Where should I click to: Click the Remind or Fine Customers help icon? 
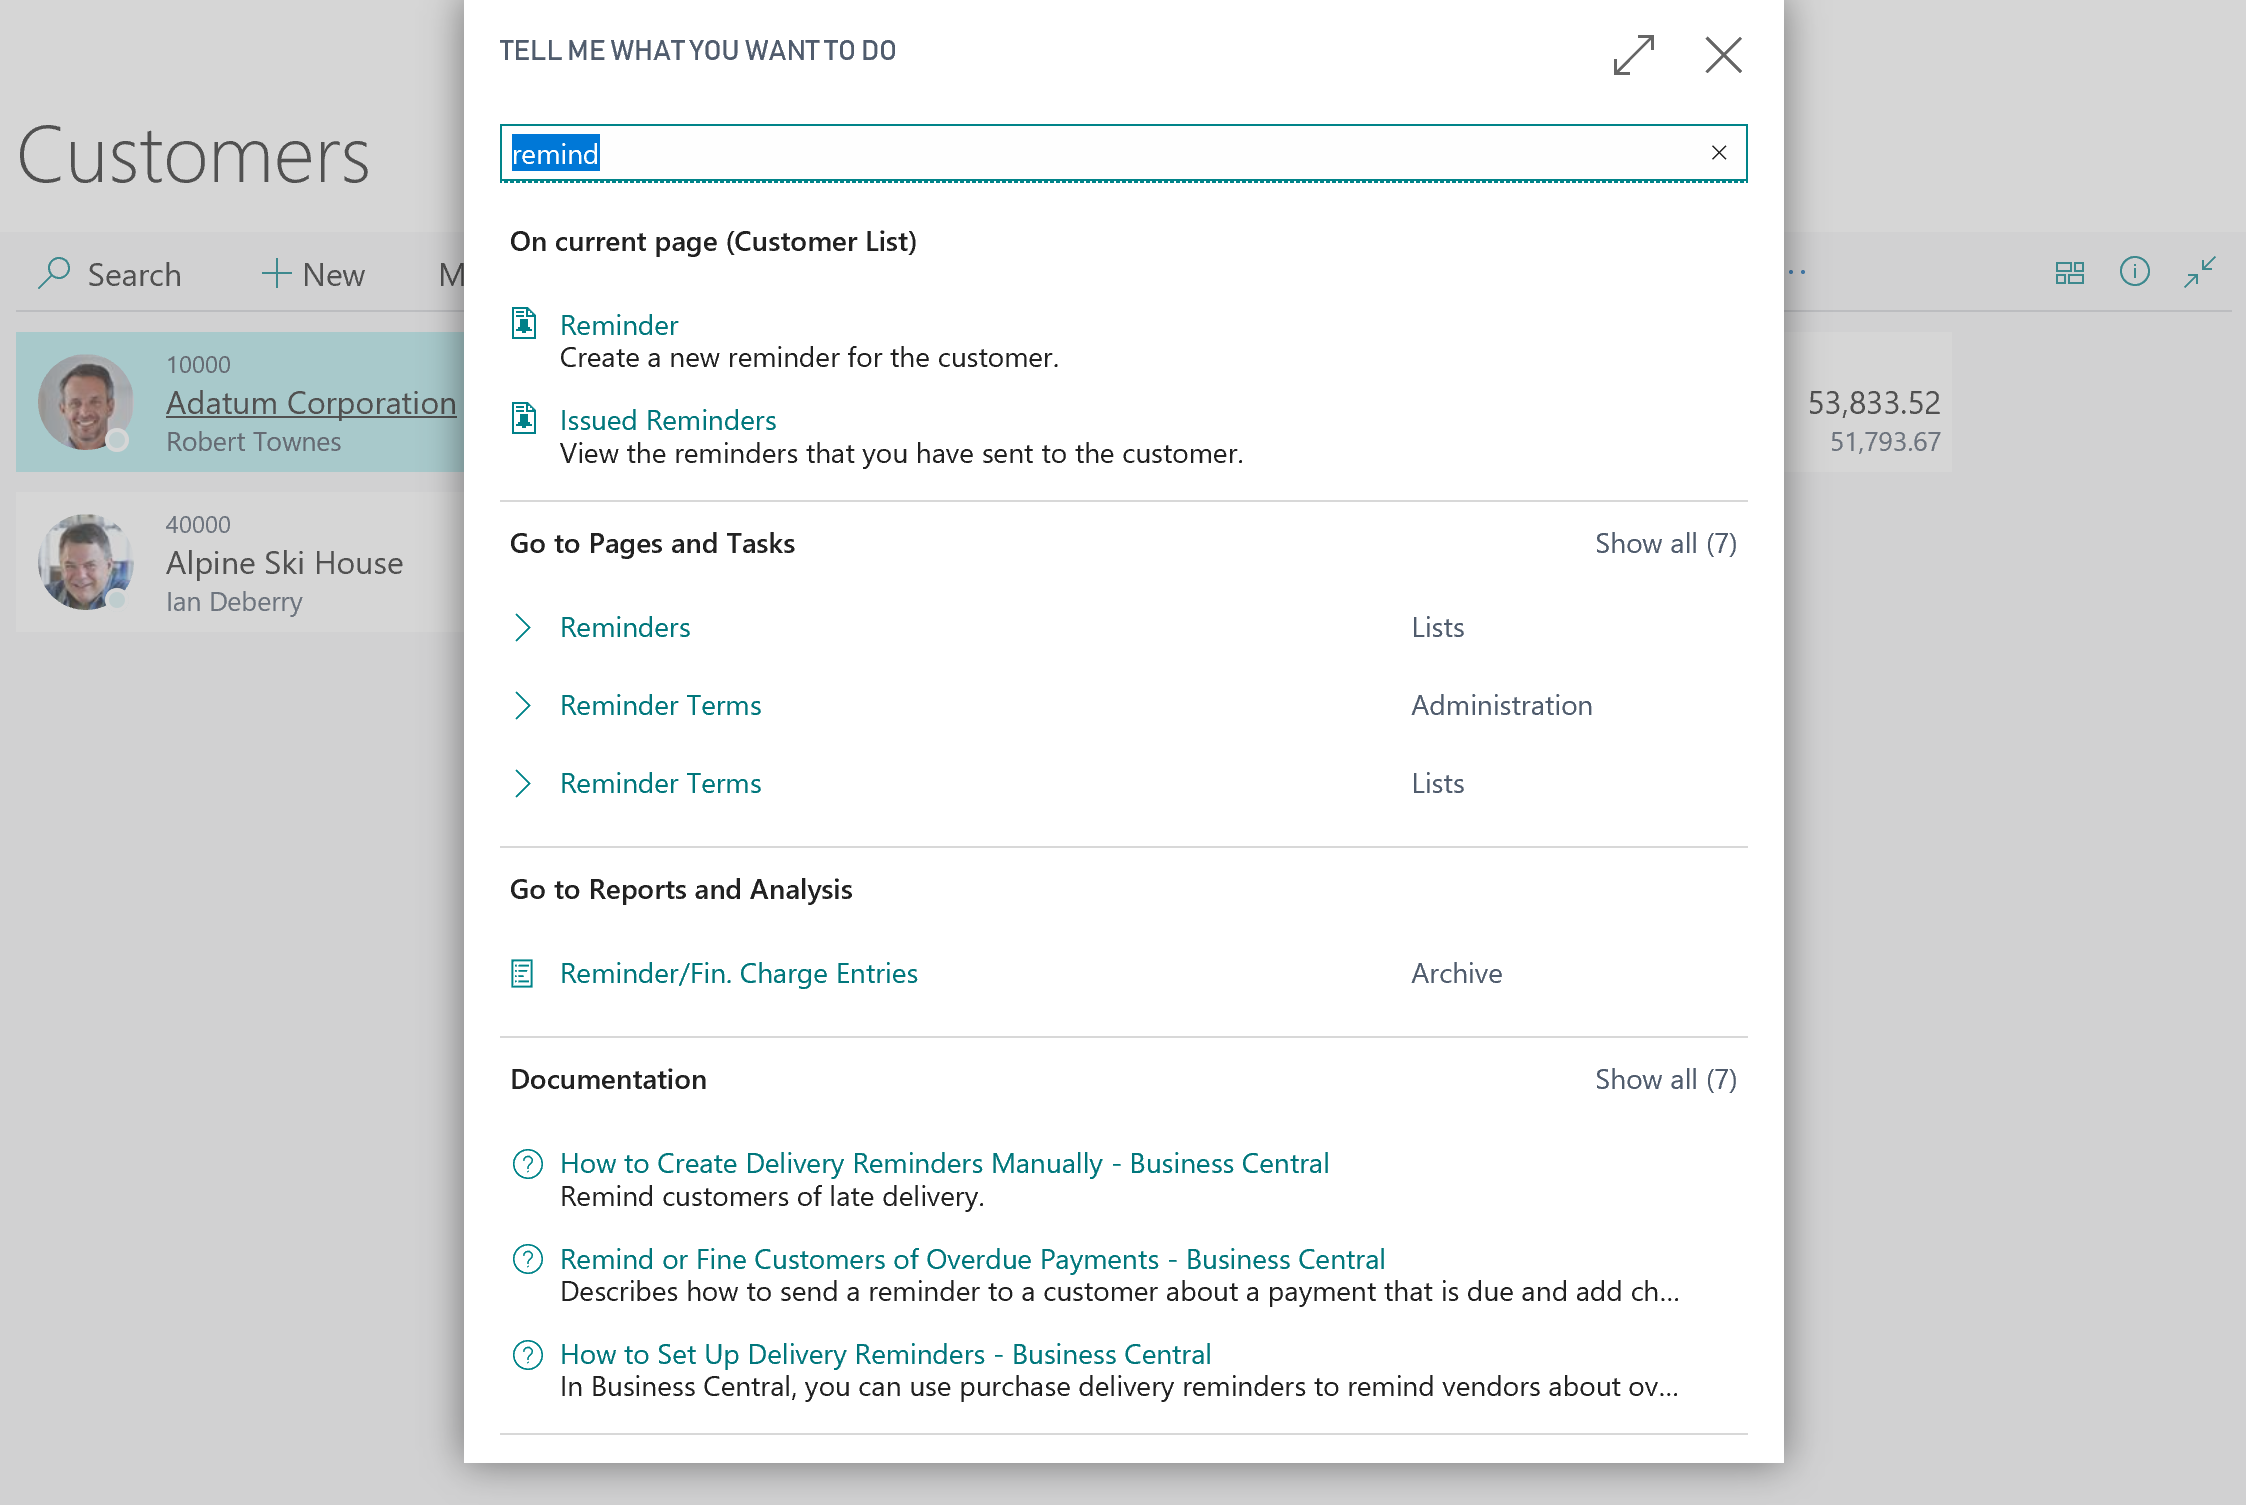pos(526,1258)
